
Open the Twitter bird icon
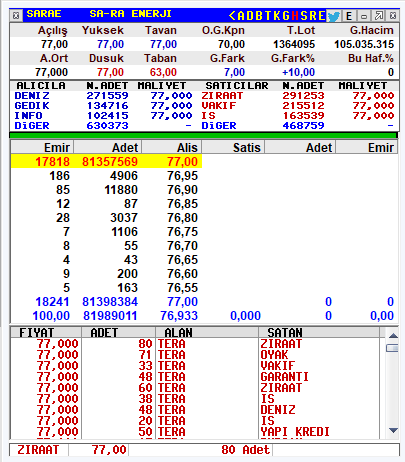click(333, 16)
